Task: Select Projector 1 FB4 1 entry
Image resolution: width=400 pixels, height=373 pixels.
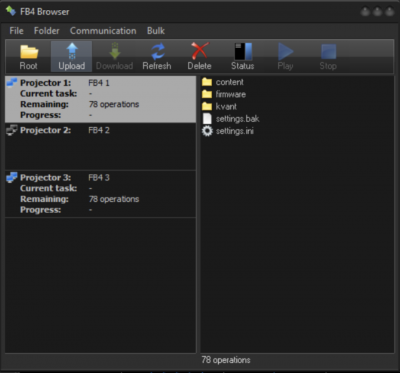Action: coord(100,99)
